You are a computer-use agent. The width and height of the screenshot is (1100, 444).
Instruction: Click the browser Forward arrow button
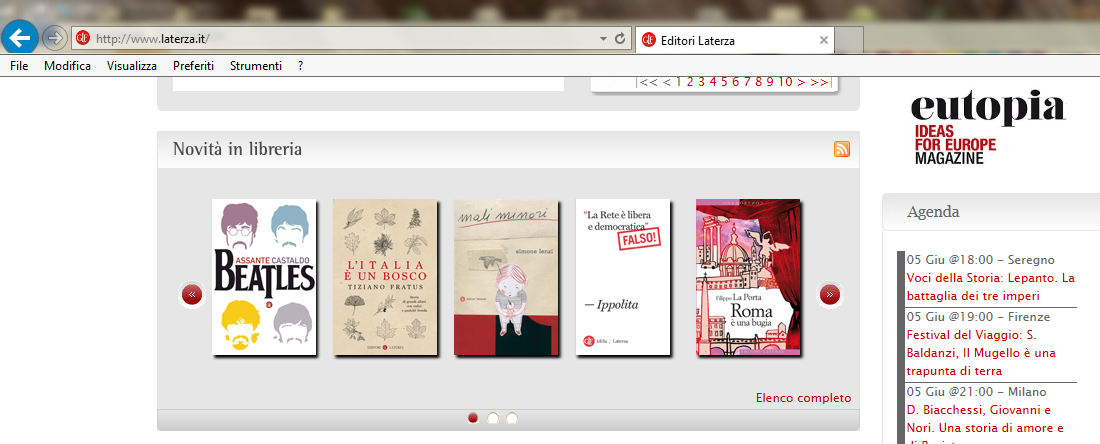point(55,38)
